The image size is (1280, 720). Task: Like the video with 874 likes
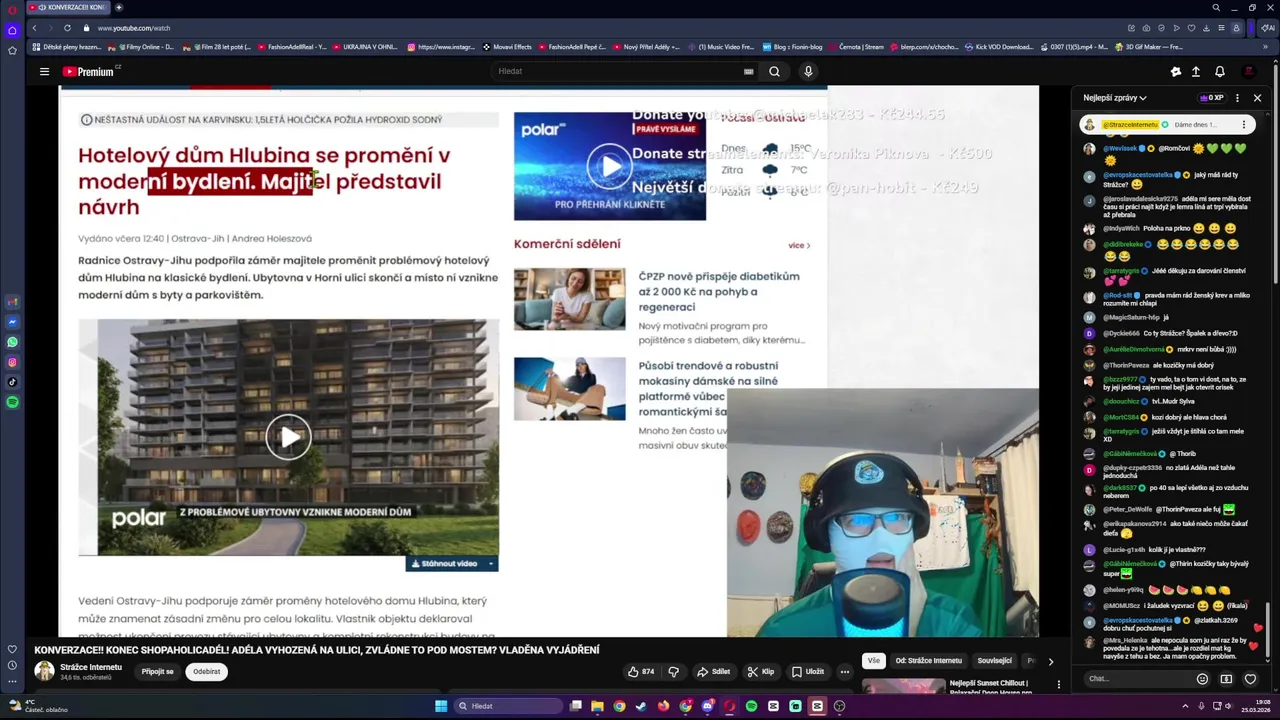[641, 672]
